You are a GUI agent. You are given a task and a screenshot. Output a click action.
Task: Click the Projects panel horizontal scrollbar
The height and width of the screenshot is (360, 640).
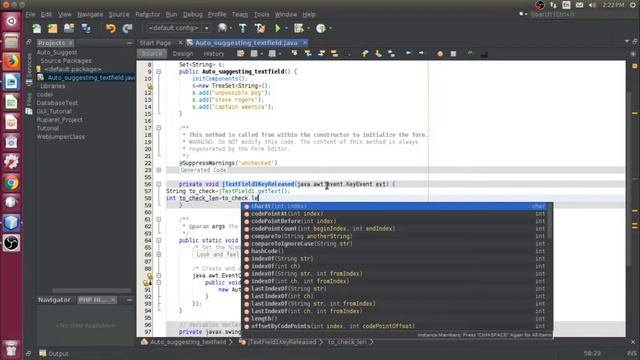tap(91, 291)
